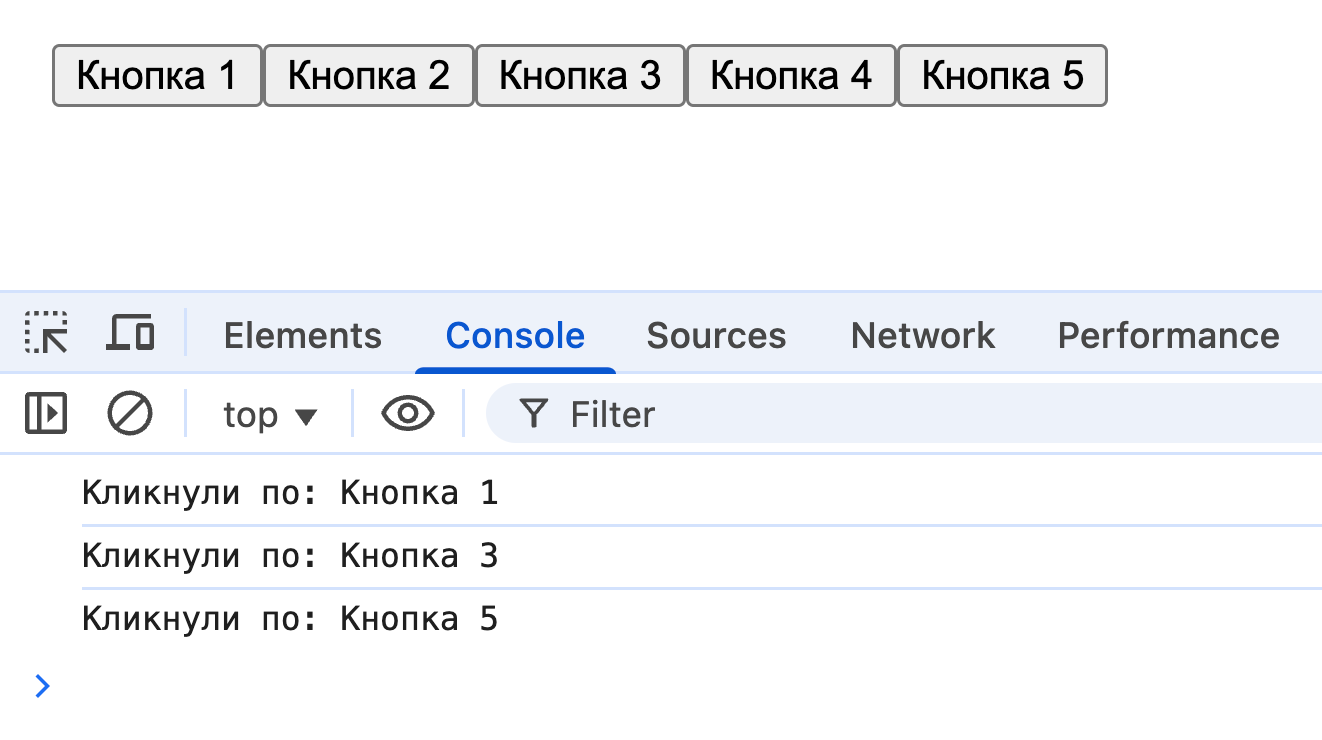Clear the console with the ban icon
This screenshot has height=740, width=1322.
click(x=130, y=413)
